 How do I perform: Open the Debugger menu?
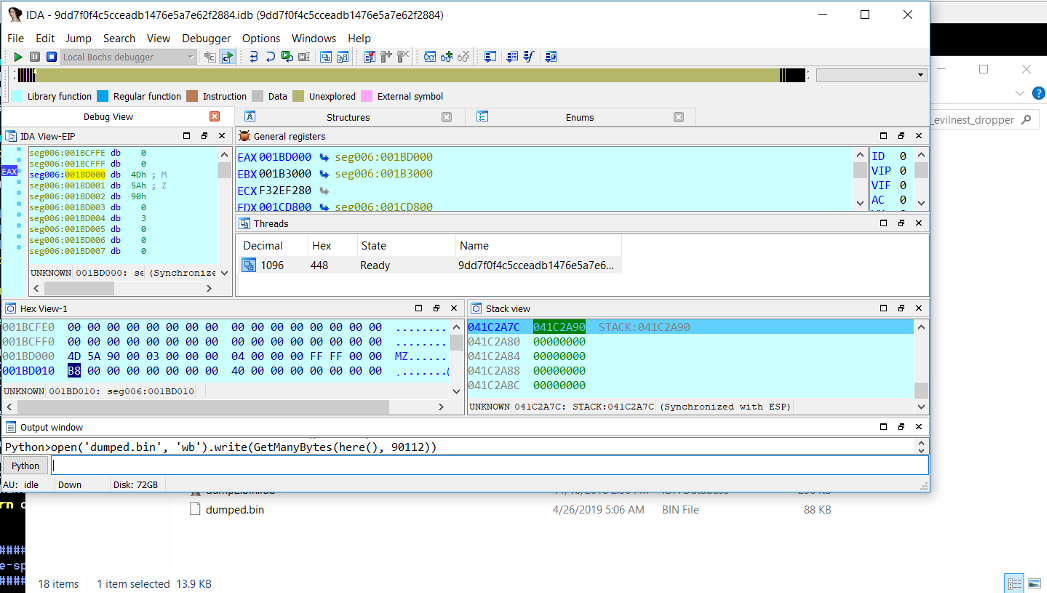[x=206, y=38]
